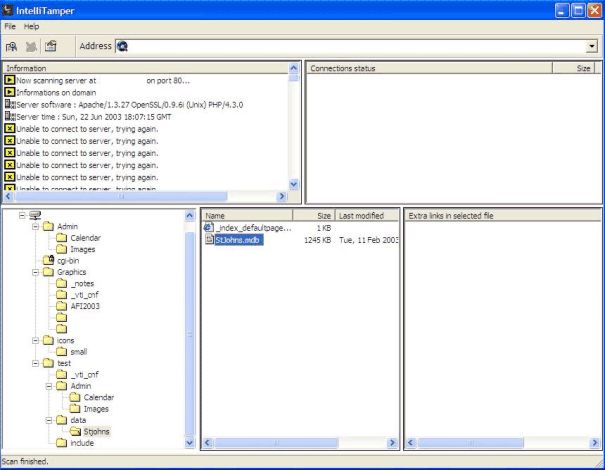
Task: Collapse the Graphics folder
Action: pos(35,272)
